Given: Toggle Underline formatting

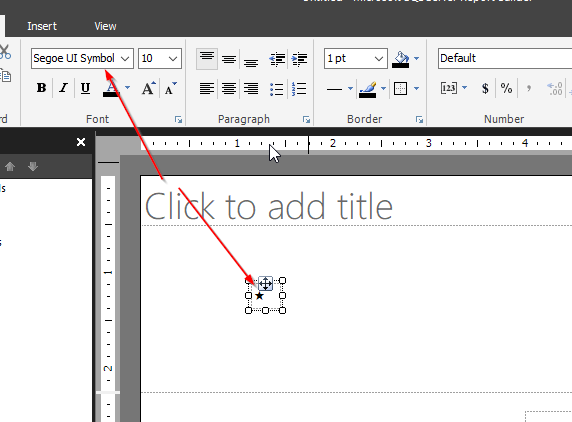Looking at the screenshot, I should (85, 88).
